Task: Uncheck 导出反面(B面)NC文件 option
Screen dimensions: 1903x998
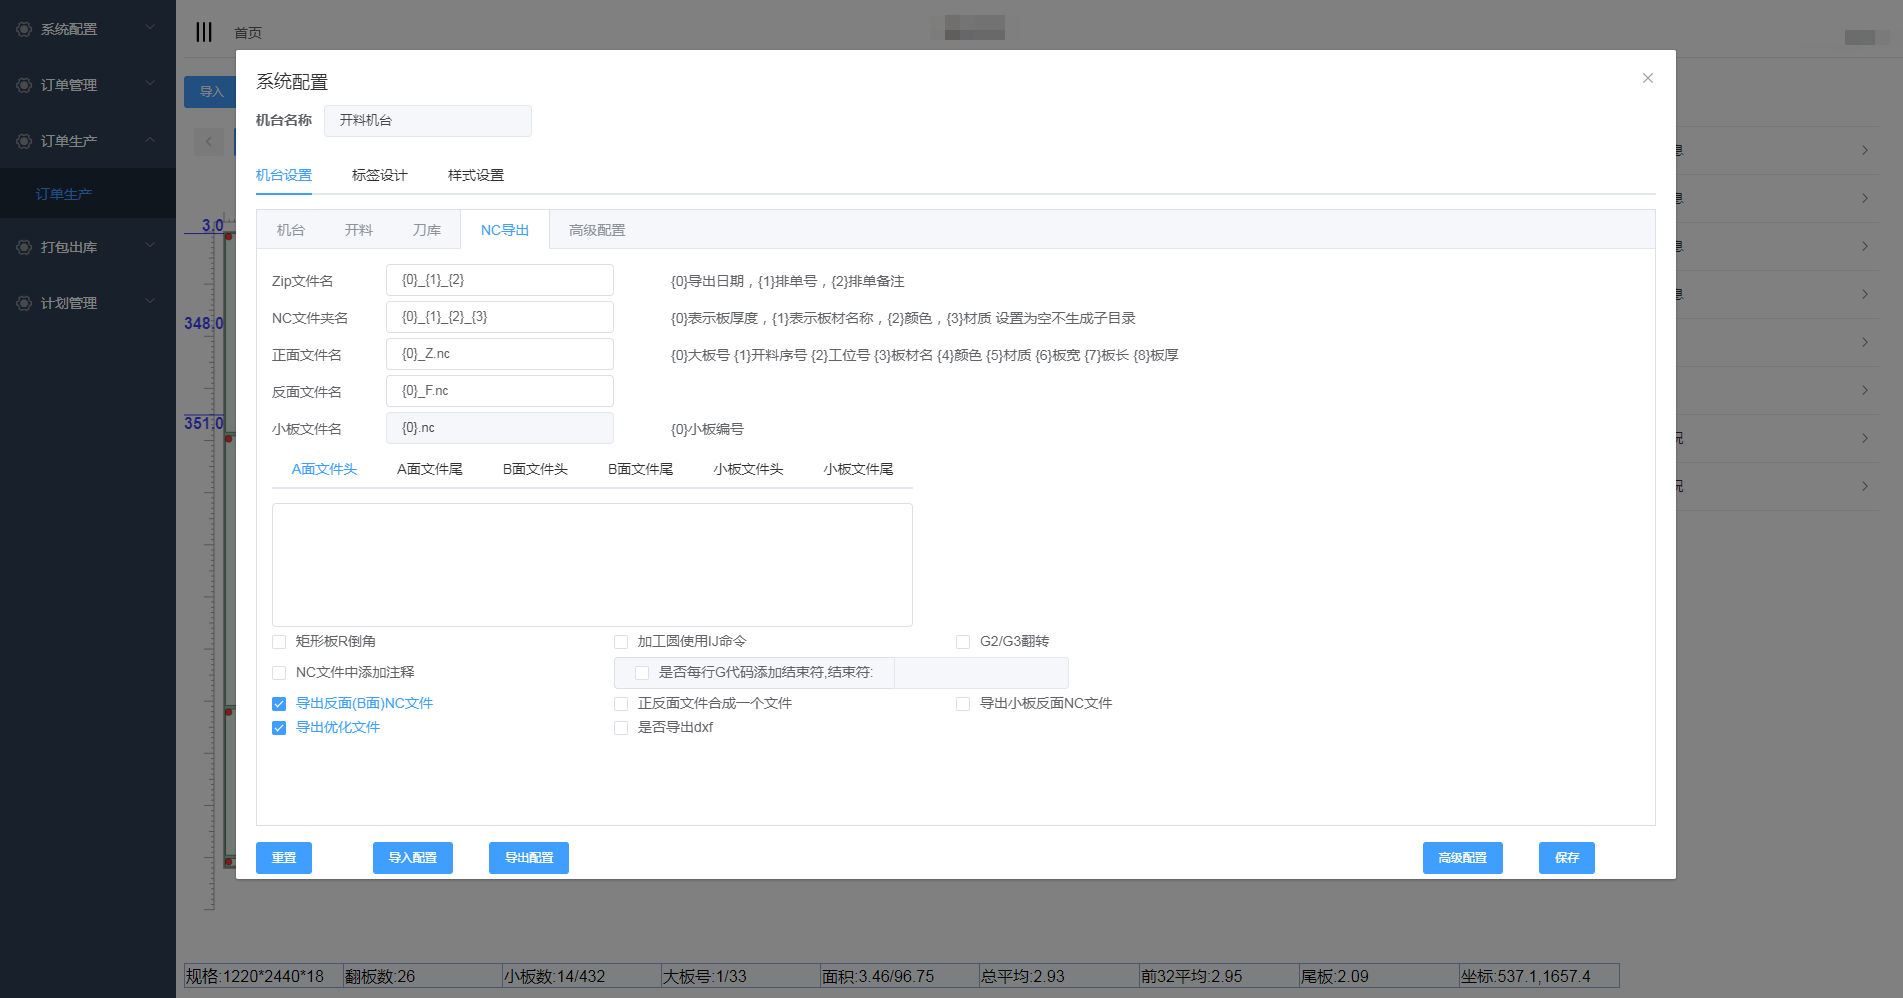Action: pyautogui.click(x=279, y=704)
